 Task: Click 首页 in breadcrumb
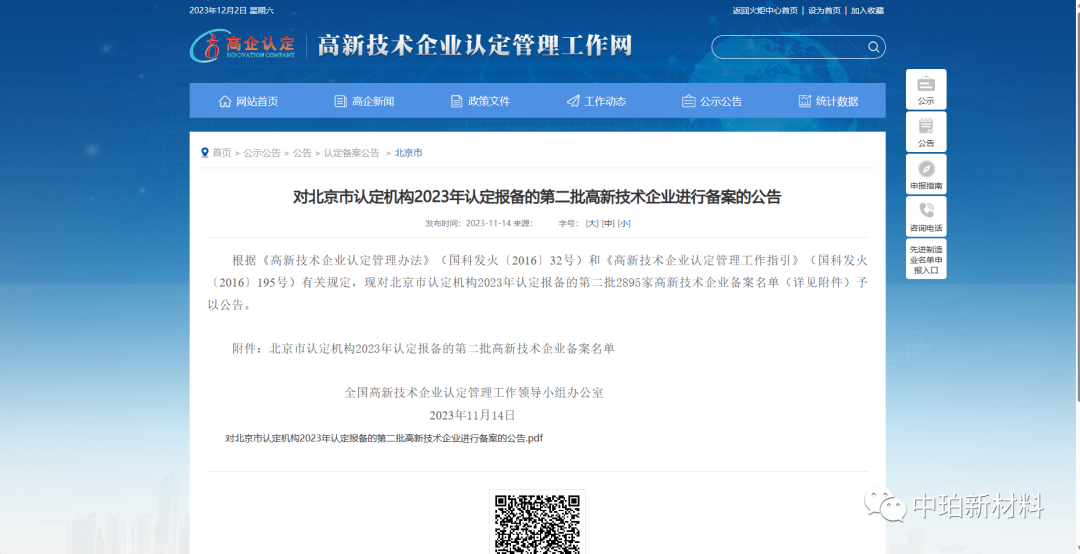coord(221,153)
